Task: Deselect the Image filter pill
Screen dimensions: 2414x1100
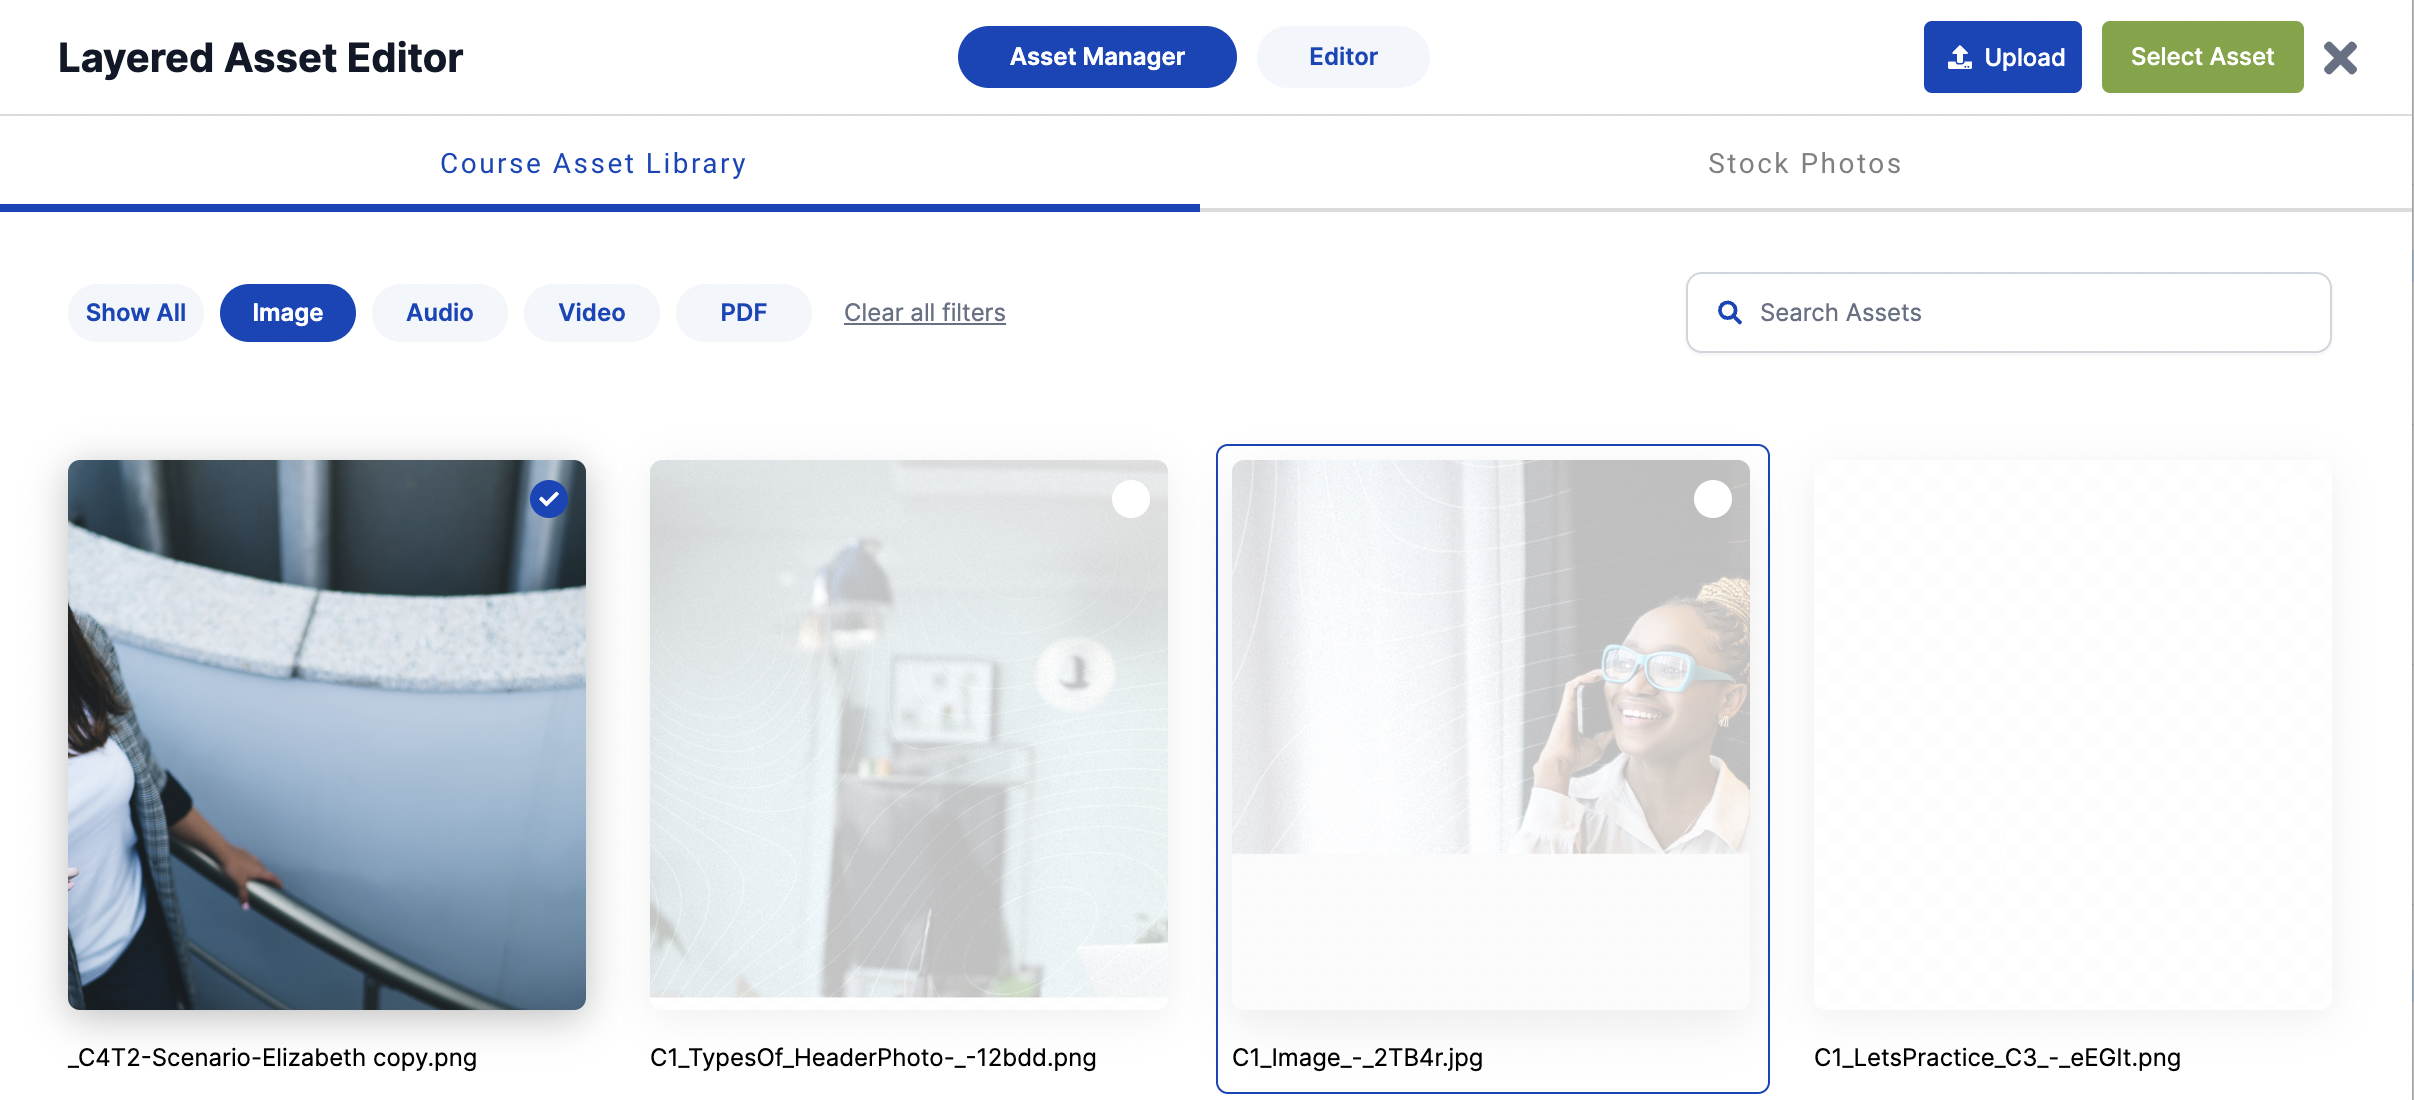Action: tap(287, 313)
